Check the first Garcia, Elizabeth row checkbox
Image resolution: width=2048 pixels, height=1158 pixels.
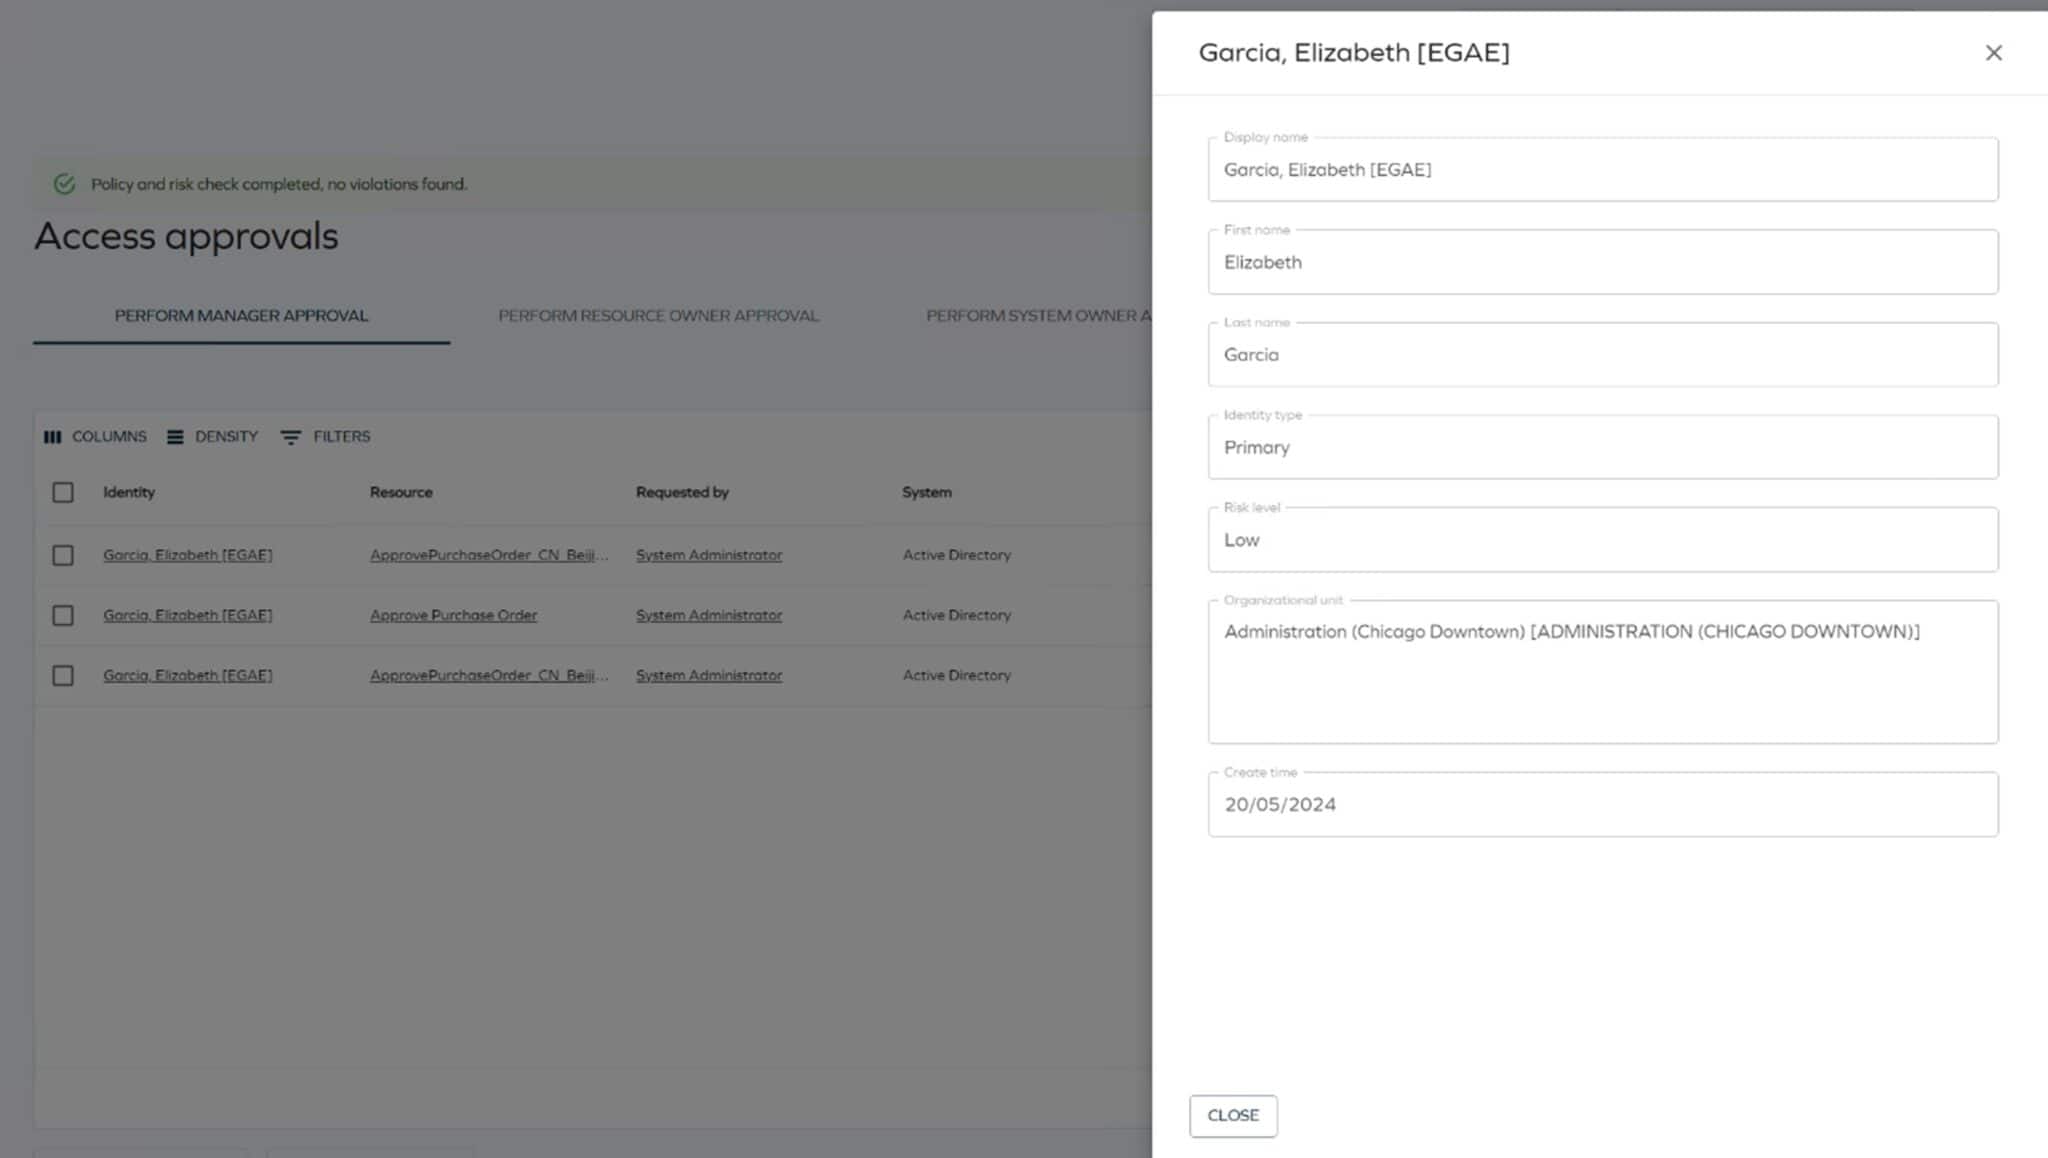click(63, 555)
